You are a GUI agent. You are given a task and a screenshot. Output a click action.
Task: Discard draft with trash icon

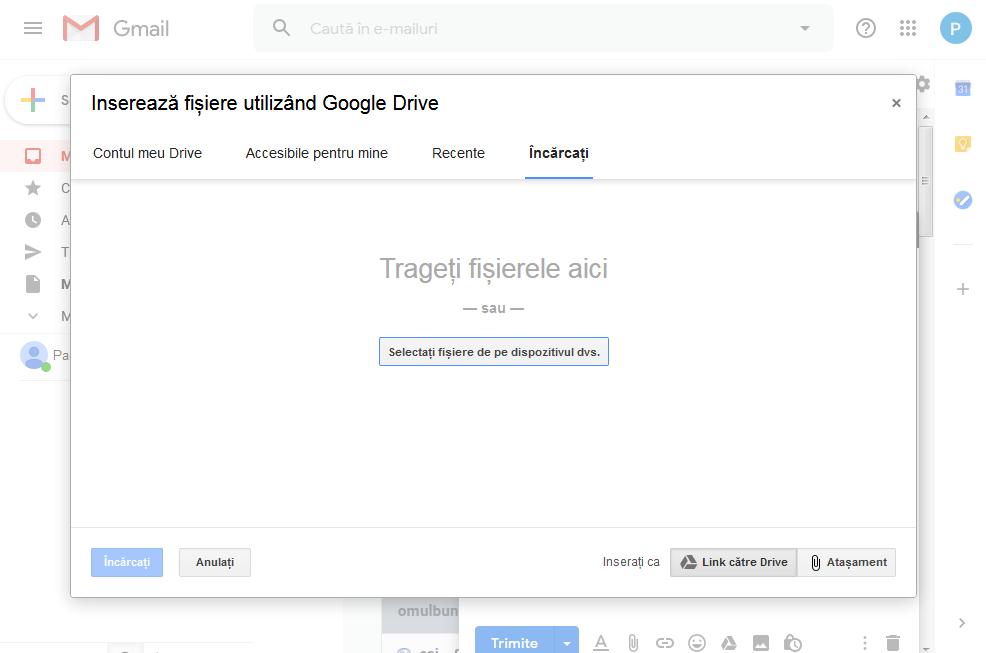pos(893,643)
